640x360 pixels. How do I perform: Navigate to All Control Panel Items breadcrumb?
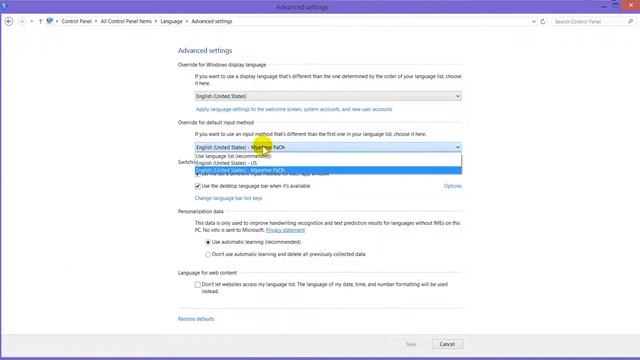[x=126, y=21]
